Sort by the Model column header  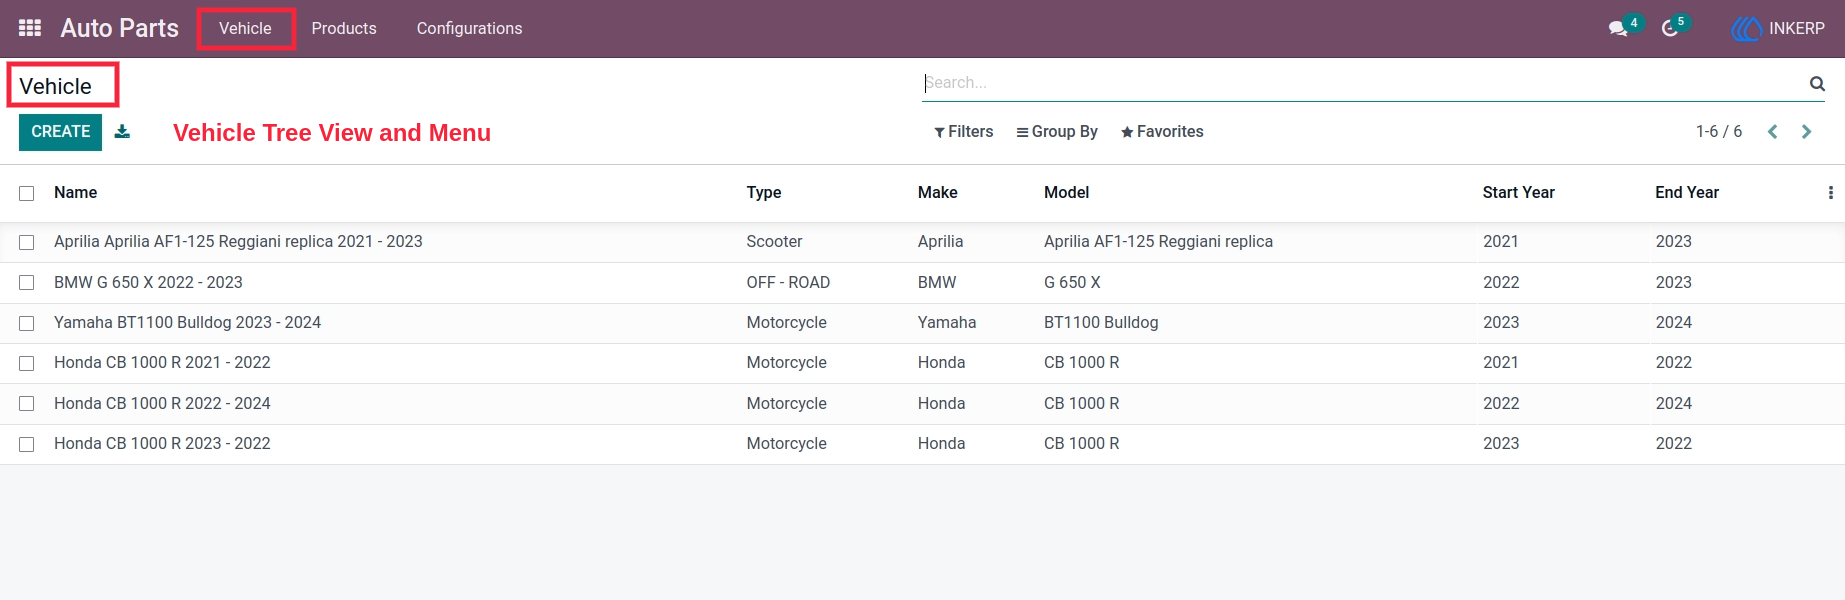tap(1067, 193)
